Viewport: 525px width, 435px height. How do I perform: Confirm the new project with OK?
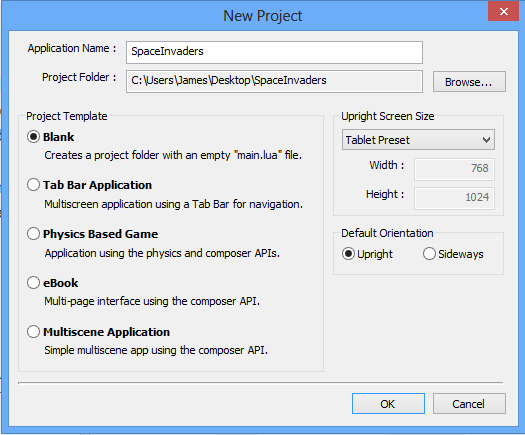[388, 404]
